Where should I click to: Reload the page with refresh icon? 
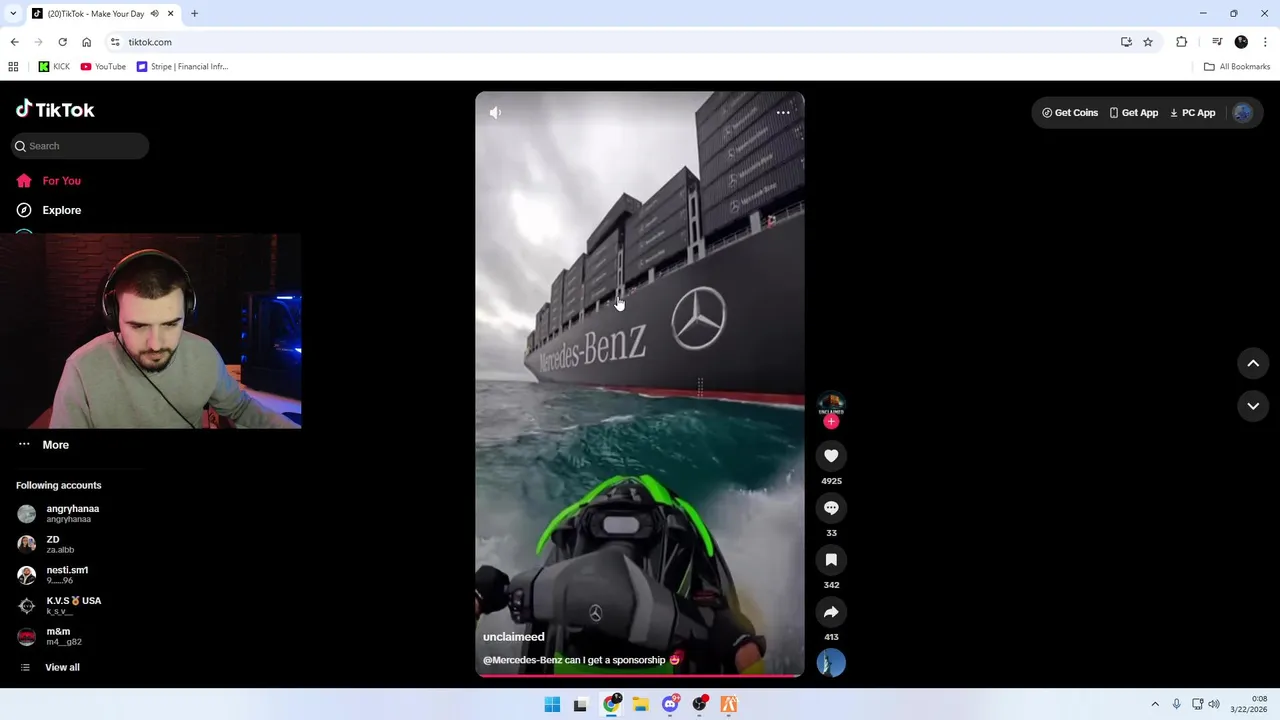point(62,42)
